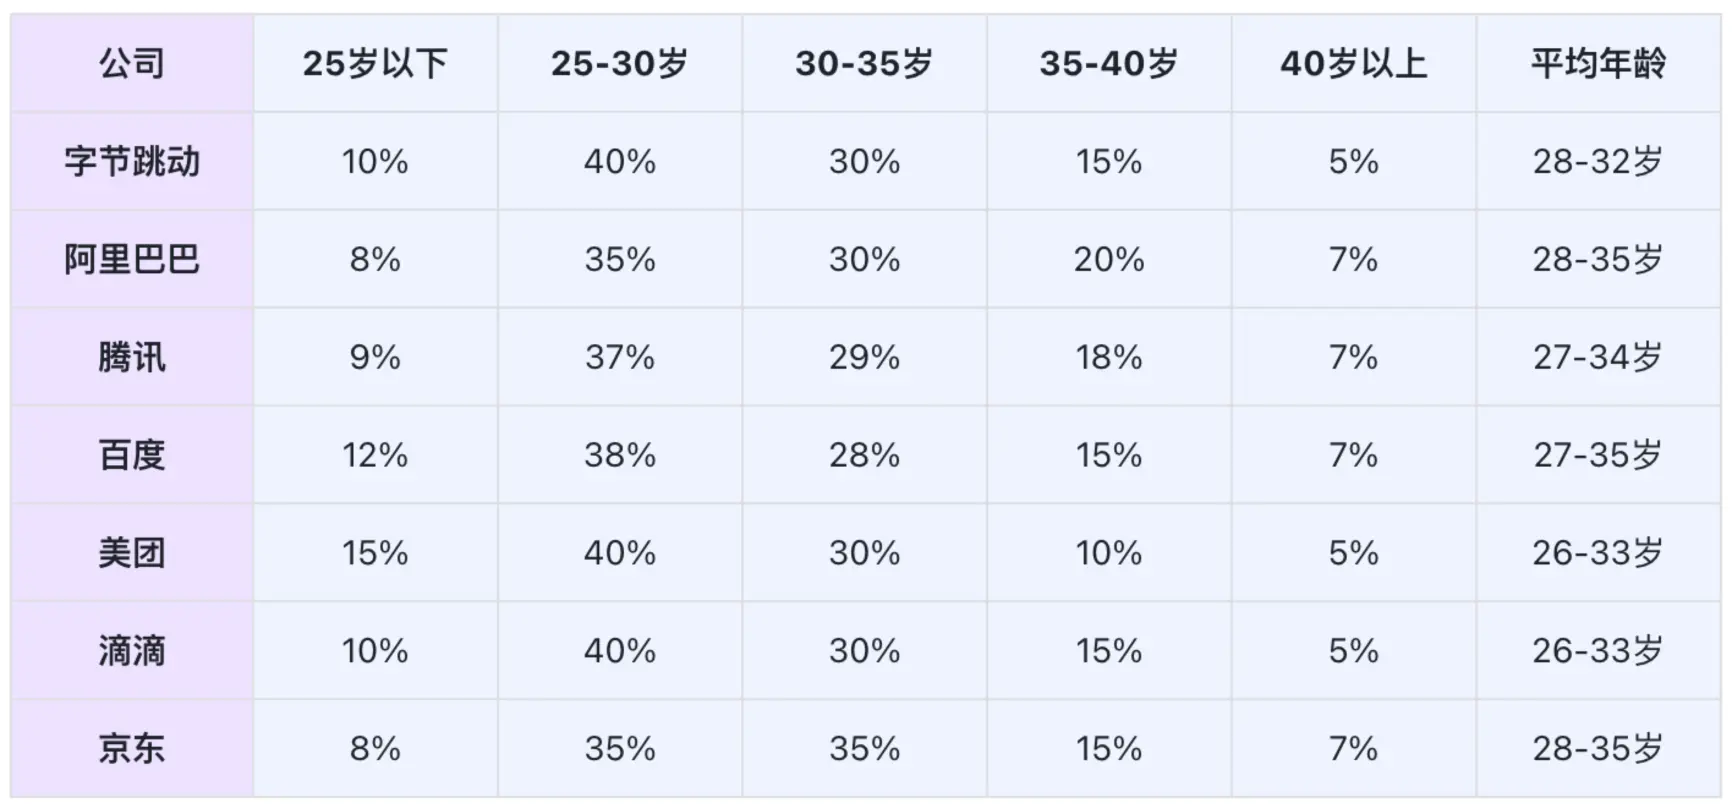Click 腾讯's 37% cell

pos(620,357)
